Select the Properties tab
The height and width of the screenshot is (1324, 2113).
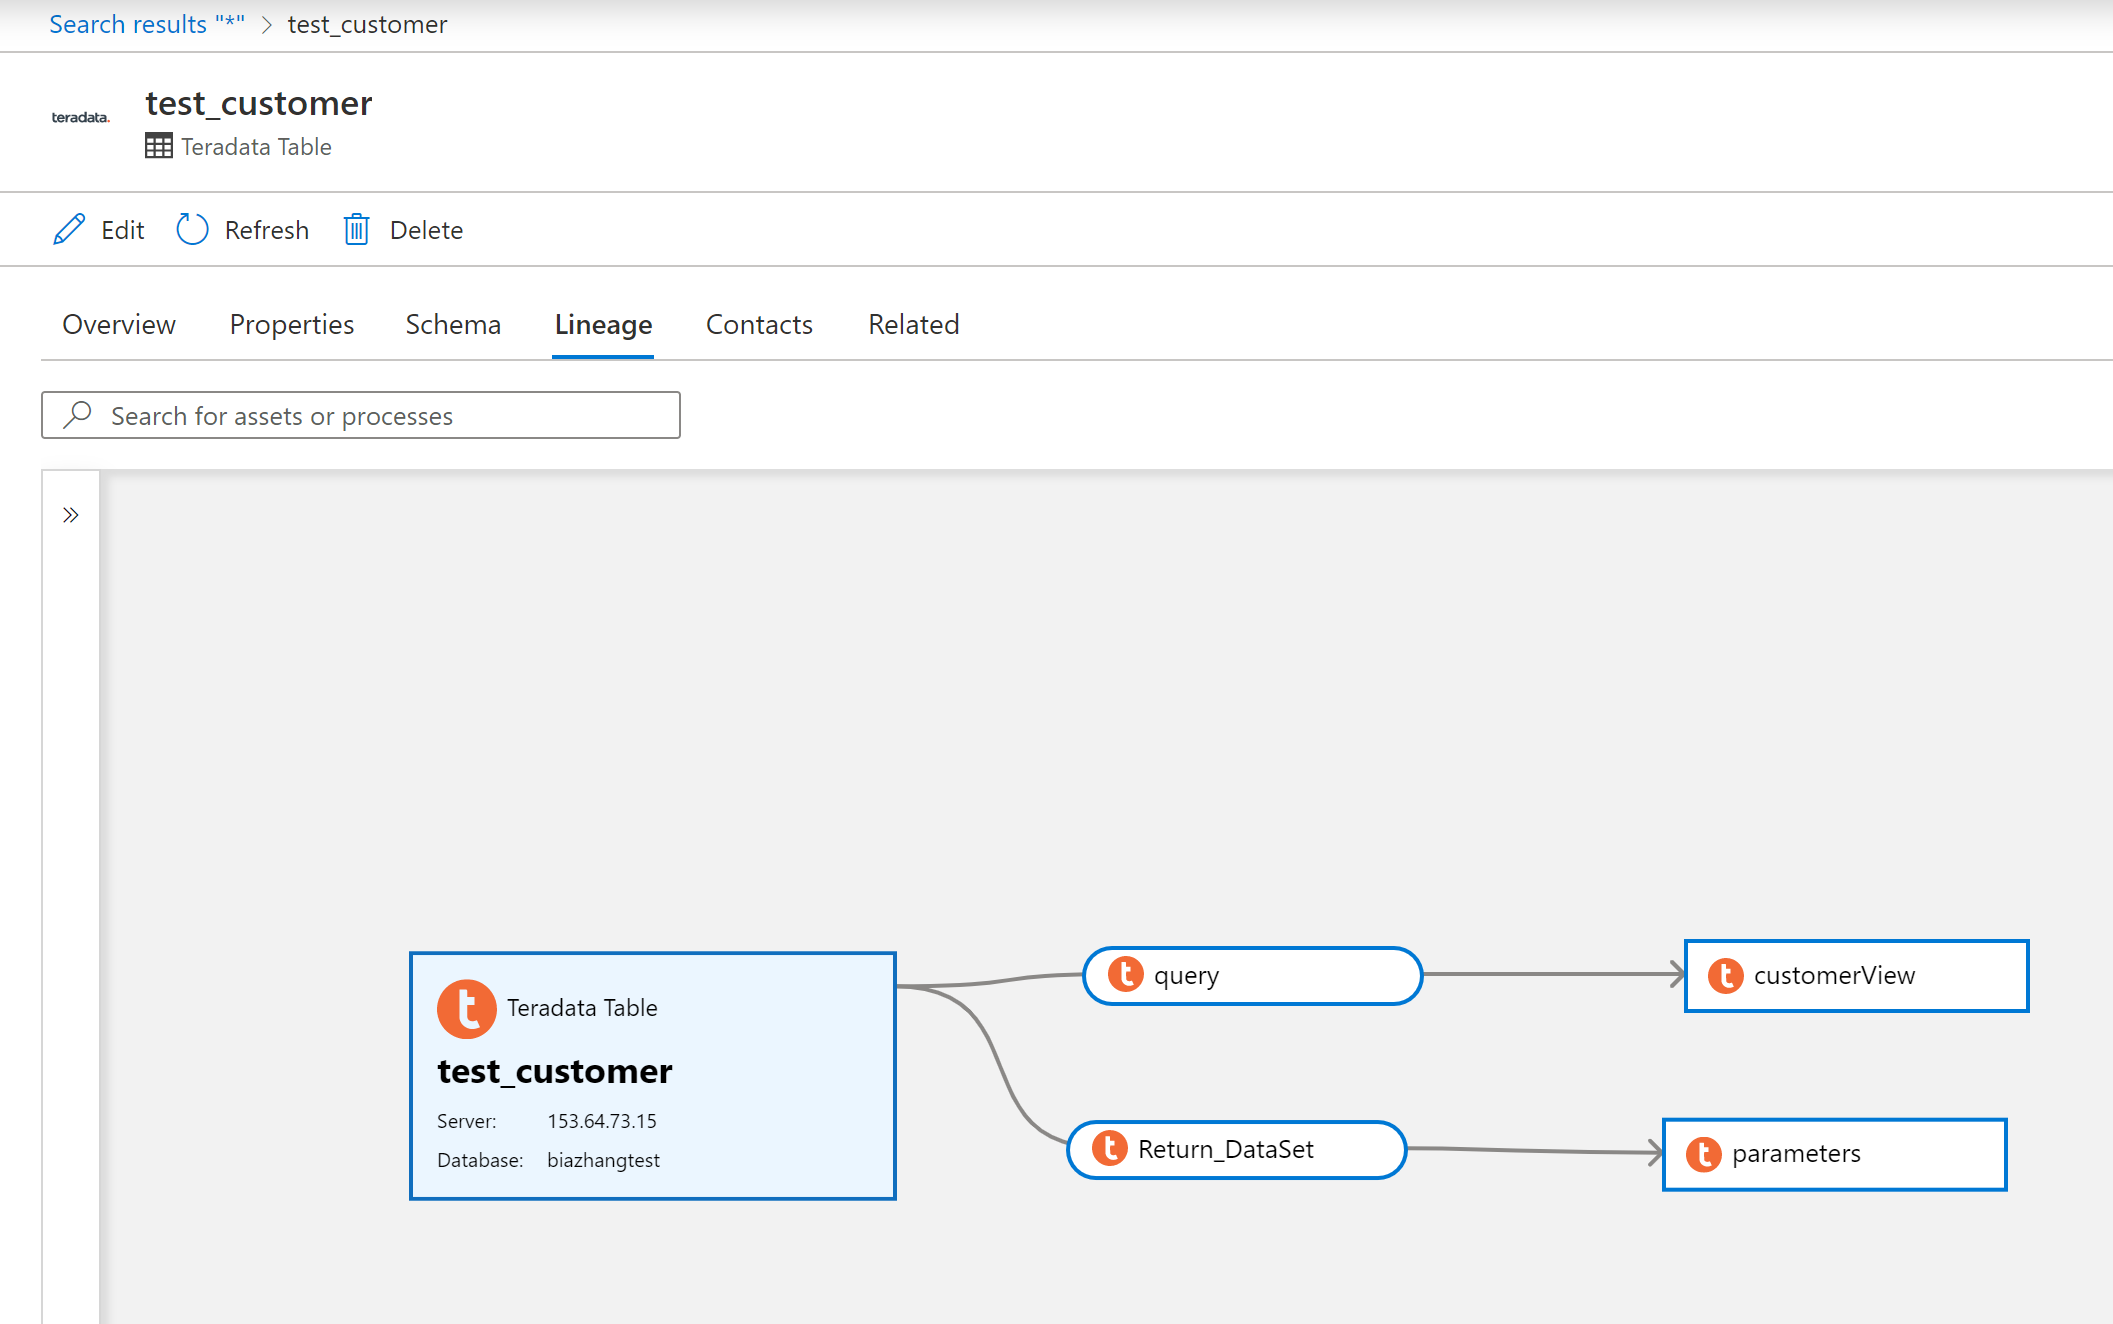(x=290, y=323)
